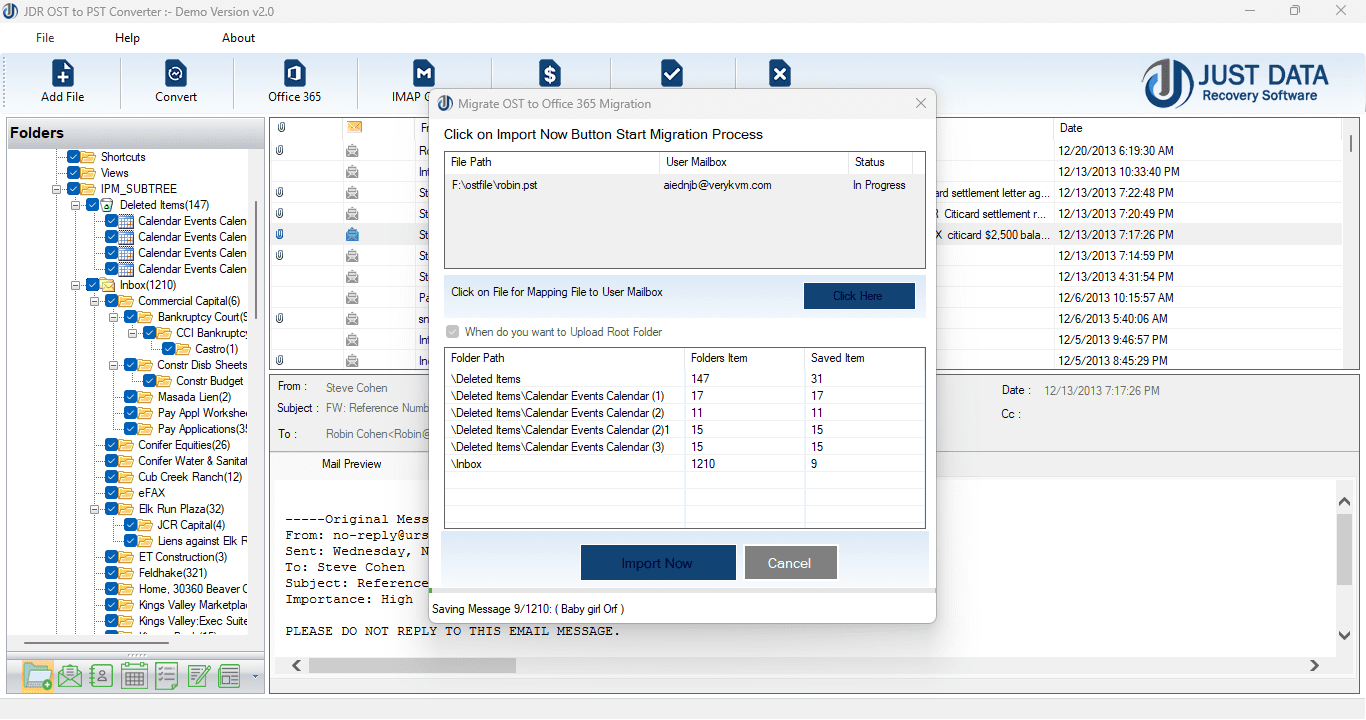The height and width of the screenshot is (720, 1366).
Task: Toggle the Upload Root Folder checkbox
Action: click(453, 332)
